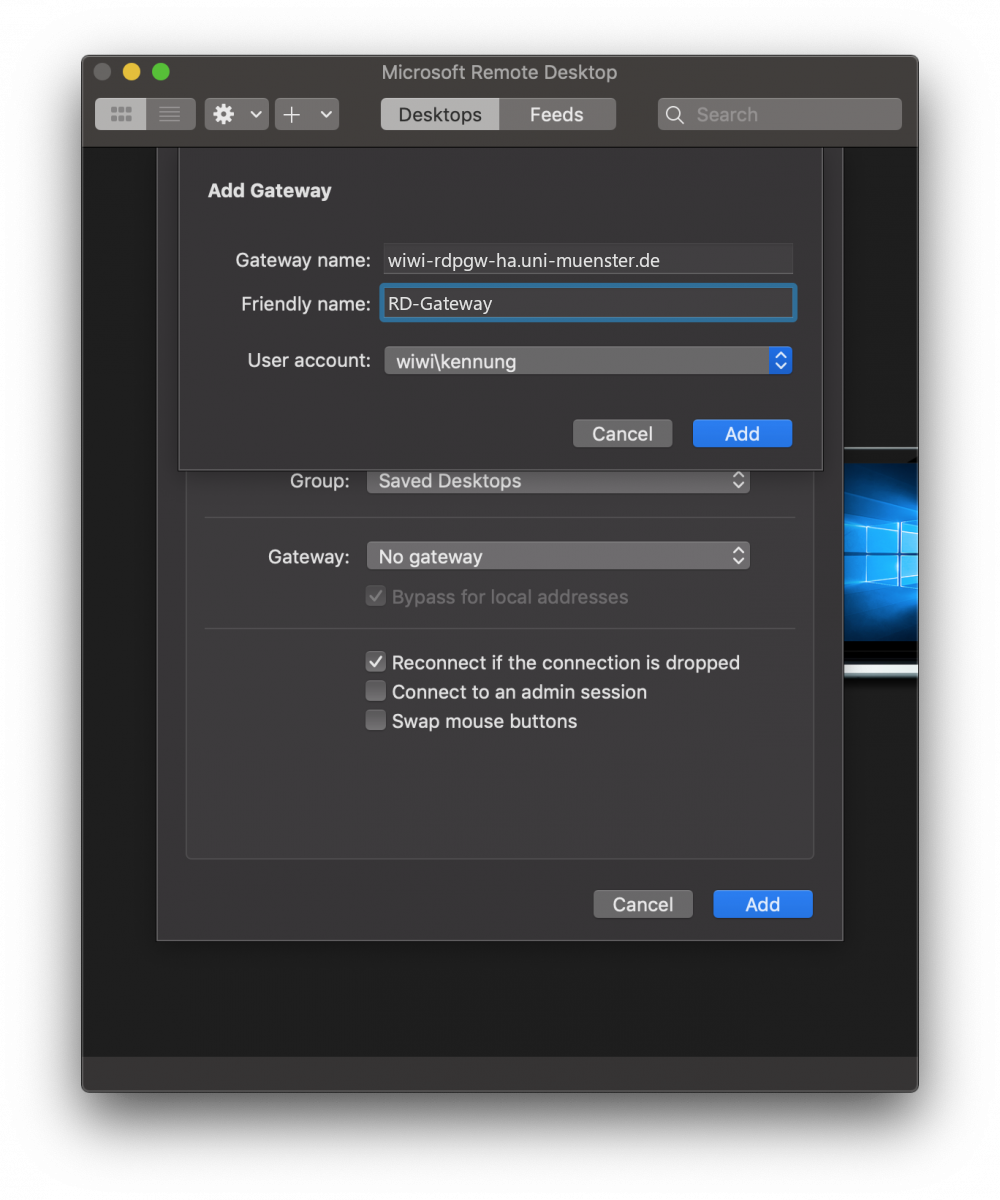Viewport: 1000px width, 1200px height.
Task: Click the Add Gateway heading
Action: click(269, 190)
